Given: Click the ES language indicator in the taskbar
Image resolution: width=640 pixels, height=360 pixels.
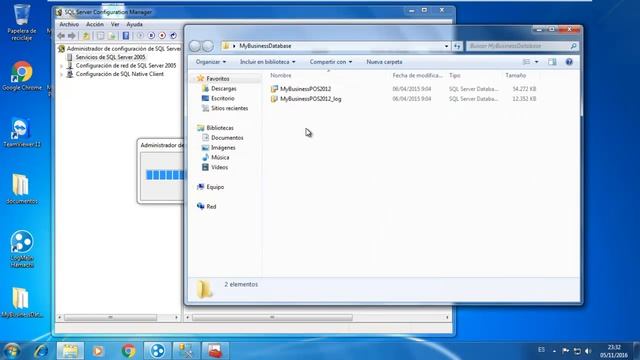Looking at the screenshot, I should tap(541, 350).
